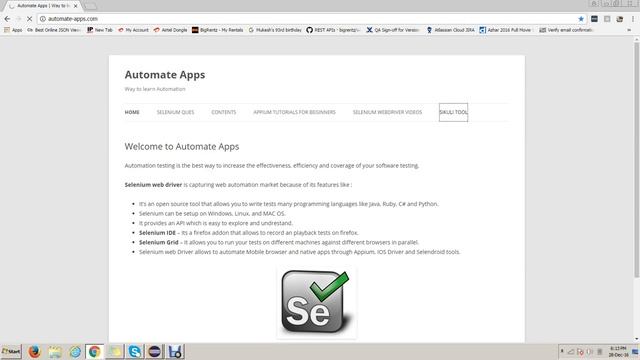The image size is (640, 360).
Task: Click the 'Selenium web driver' bold text
Action: 153,185
